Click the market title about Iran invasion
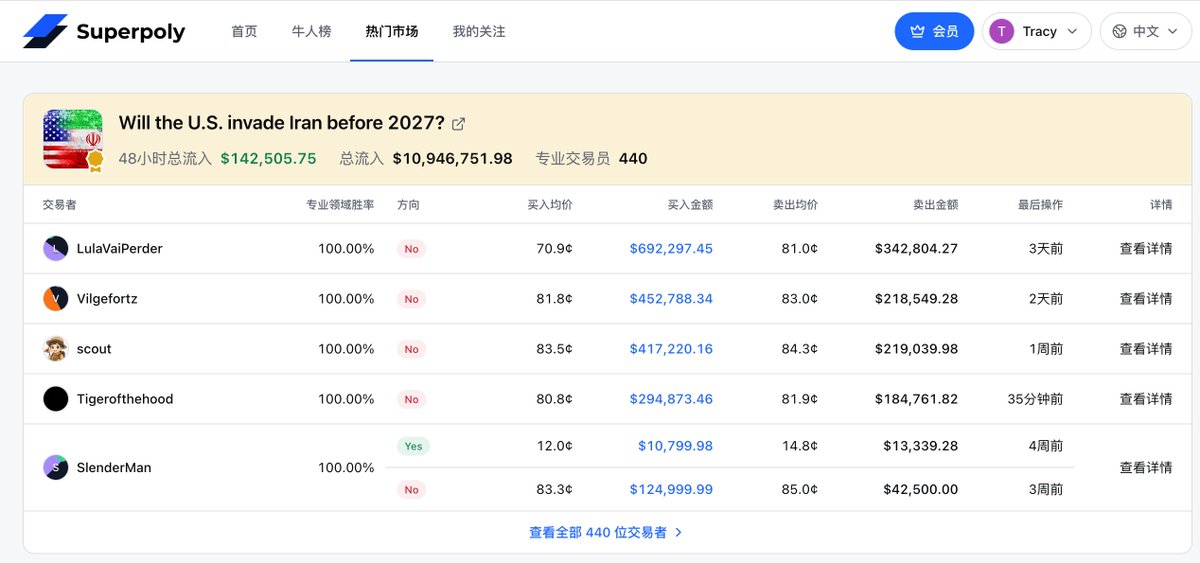Image resolution: width=1200 pixels, height=563 pixels. click(282, 123)
